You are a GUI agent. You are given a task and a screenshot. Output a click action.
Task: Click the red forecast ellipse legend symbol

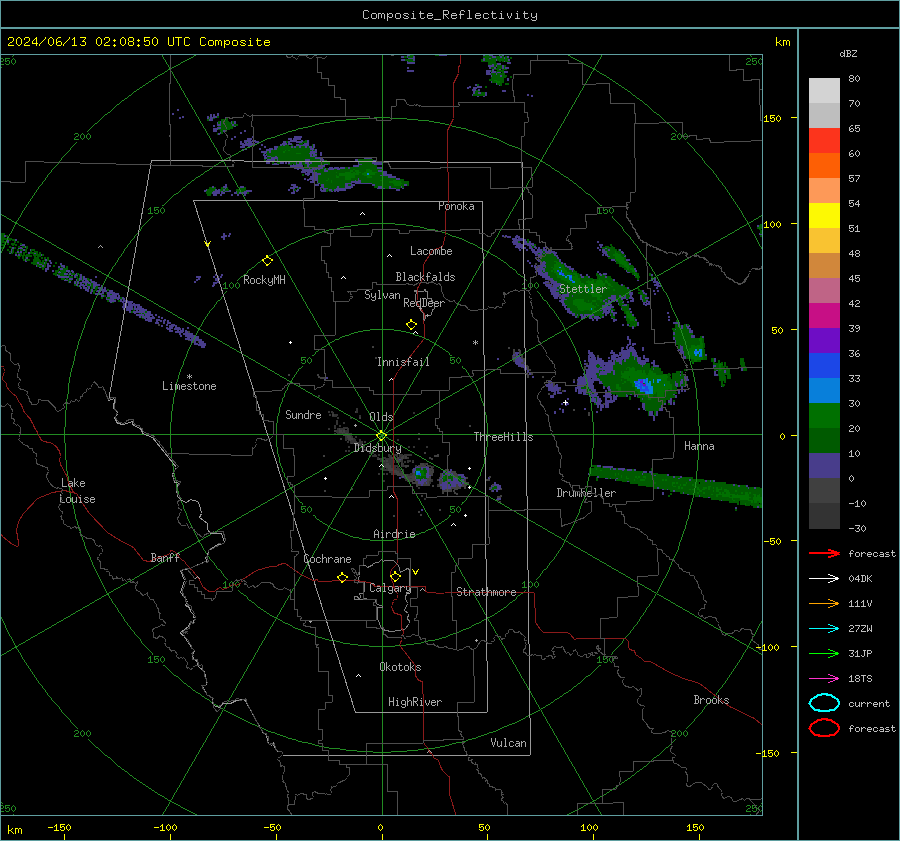pyautogui.click(x=824, y=728)
